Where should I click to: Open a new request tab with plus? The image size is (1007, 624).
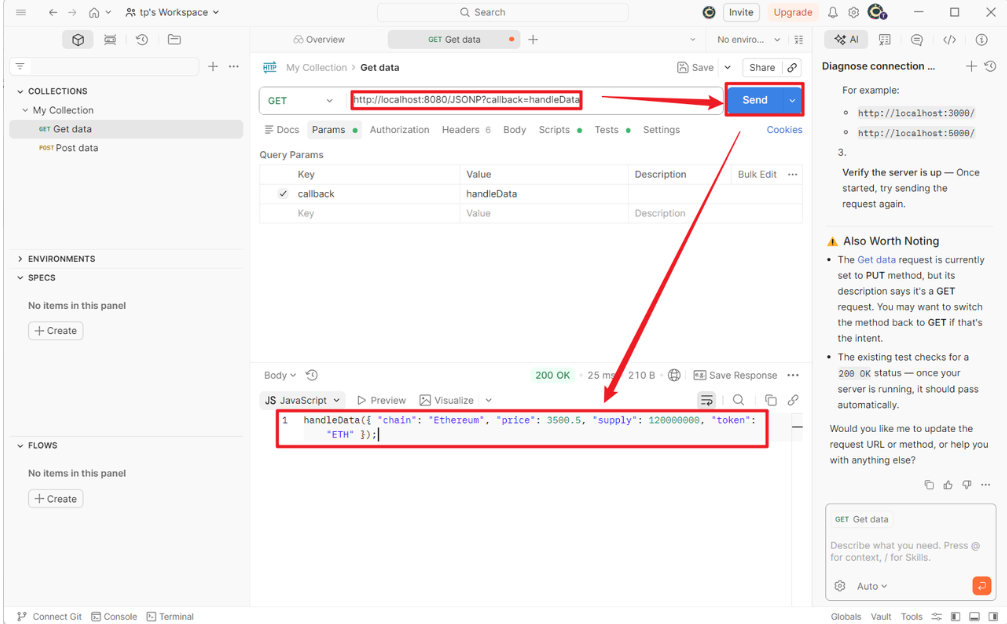(533, 40)
